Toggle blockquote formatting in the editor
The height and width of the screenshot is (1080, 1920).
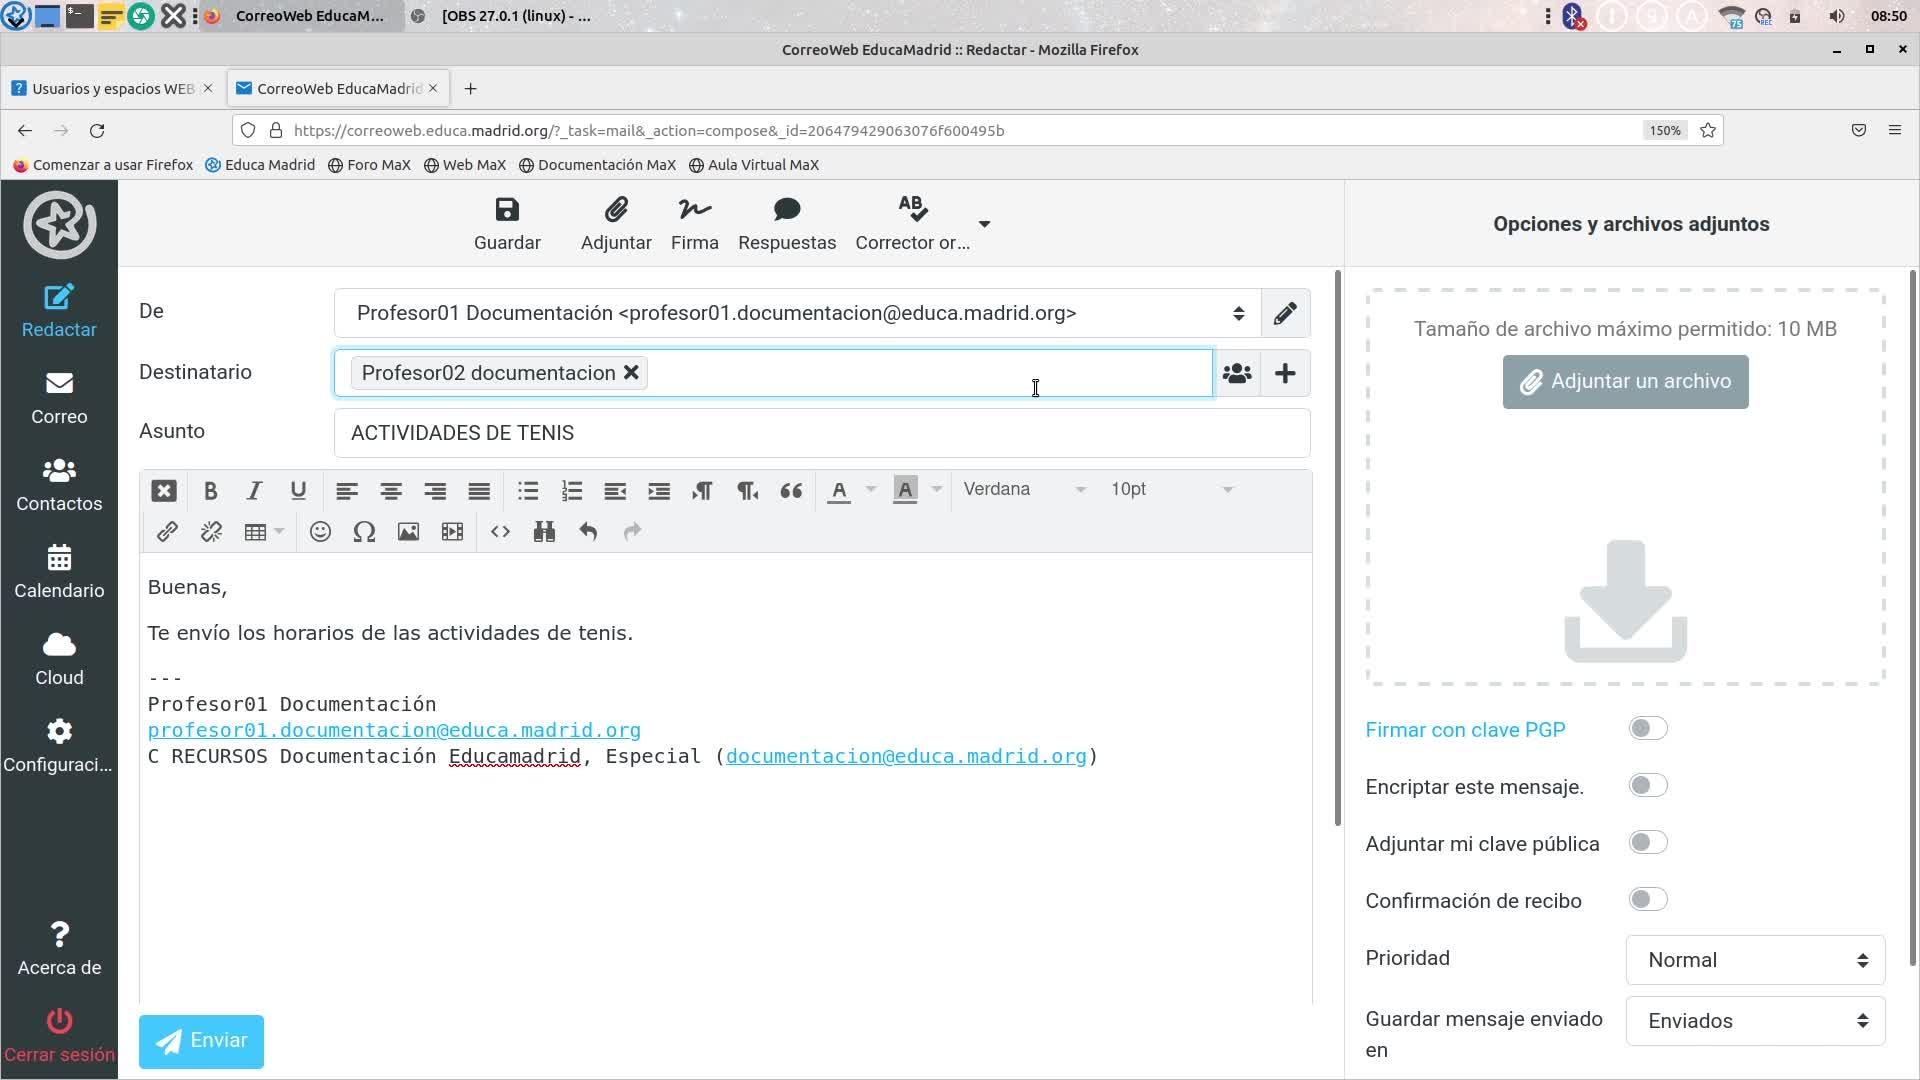coord(791,491)
